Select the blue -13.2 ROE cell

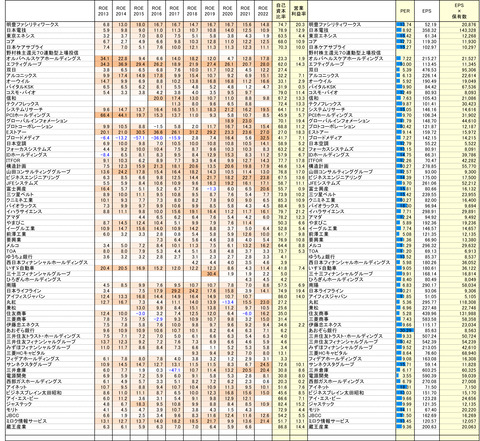121,138
